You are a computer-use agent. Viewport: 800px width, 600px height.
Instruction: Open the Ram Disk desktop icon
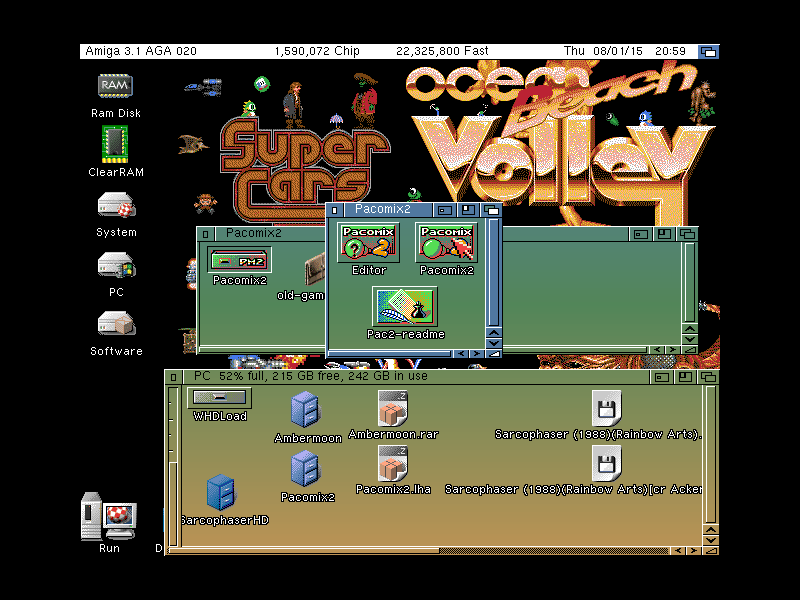(x=115, y=86)
